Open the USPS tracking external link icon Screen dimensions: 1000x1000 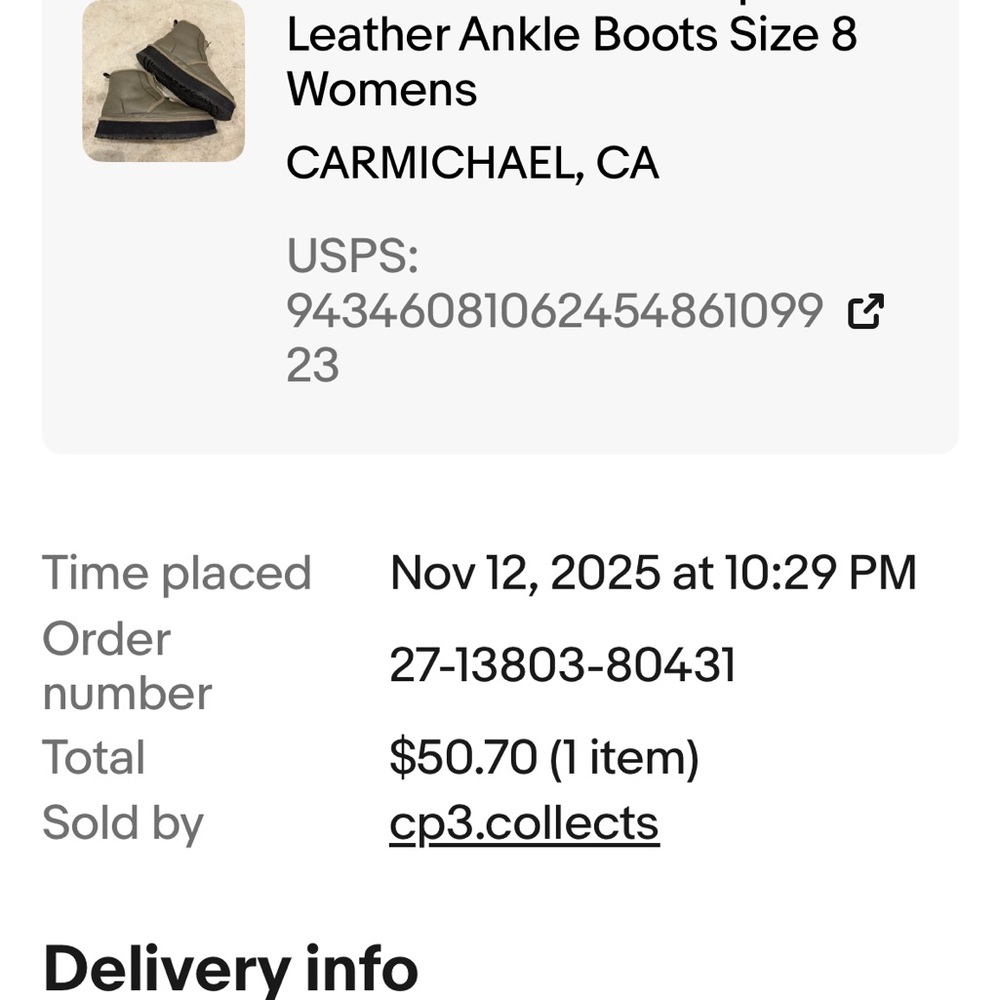coord(866,312)
